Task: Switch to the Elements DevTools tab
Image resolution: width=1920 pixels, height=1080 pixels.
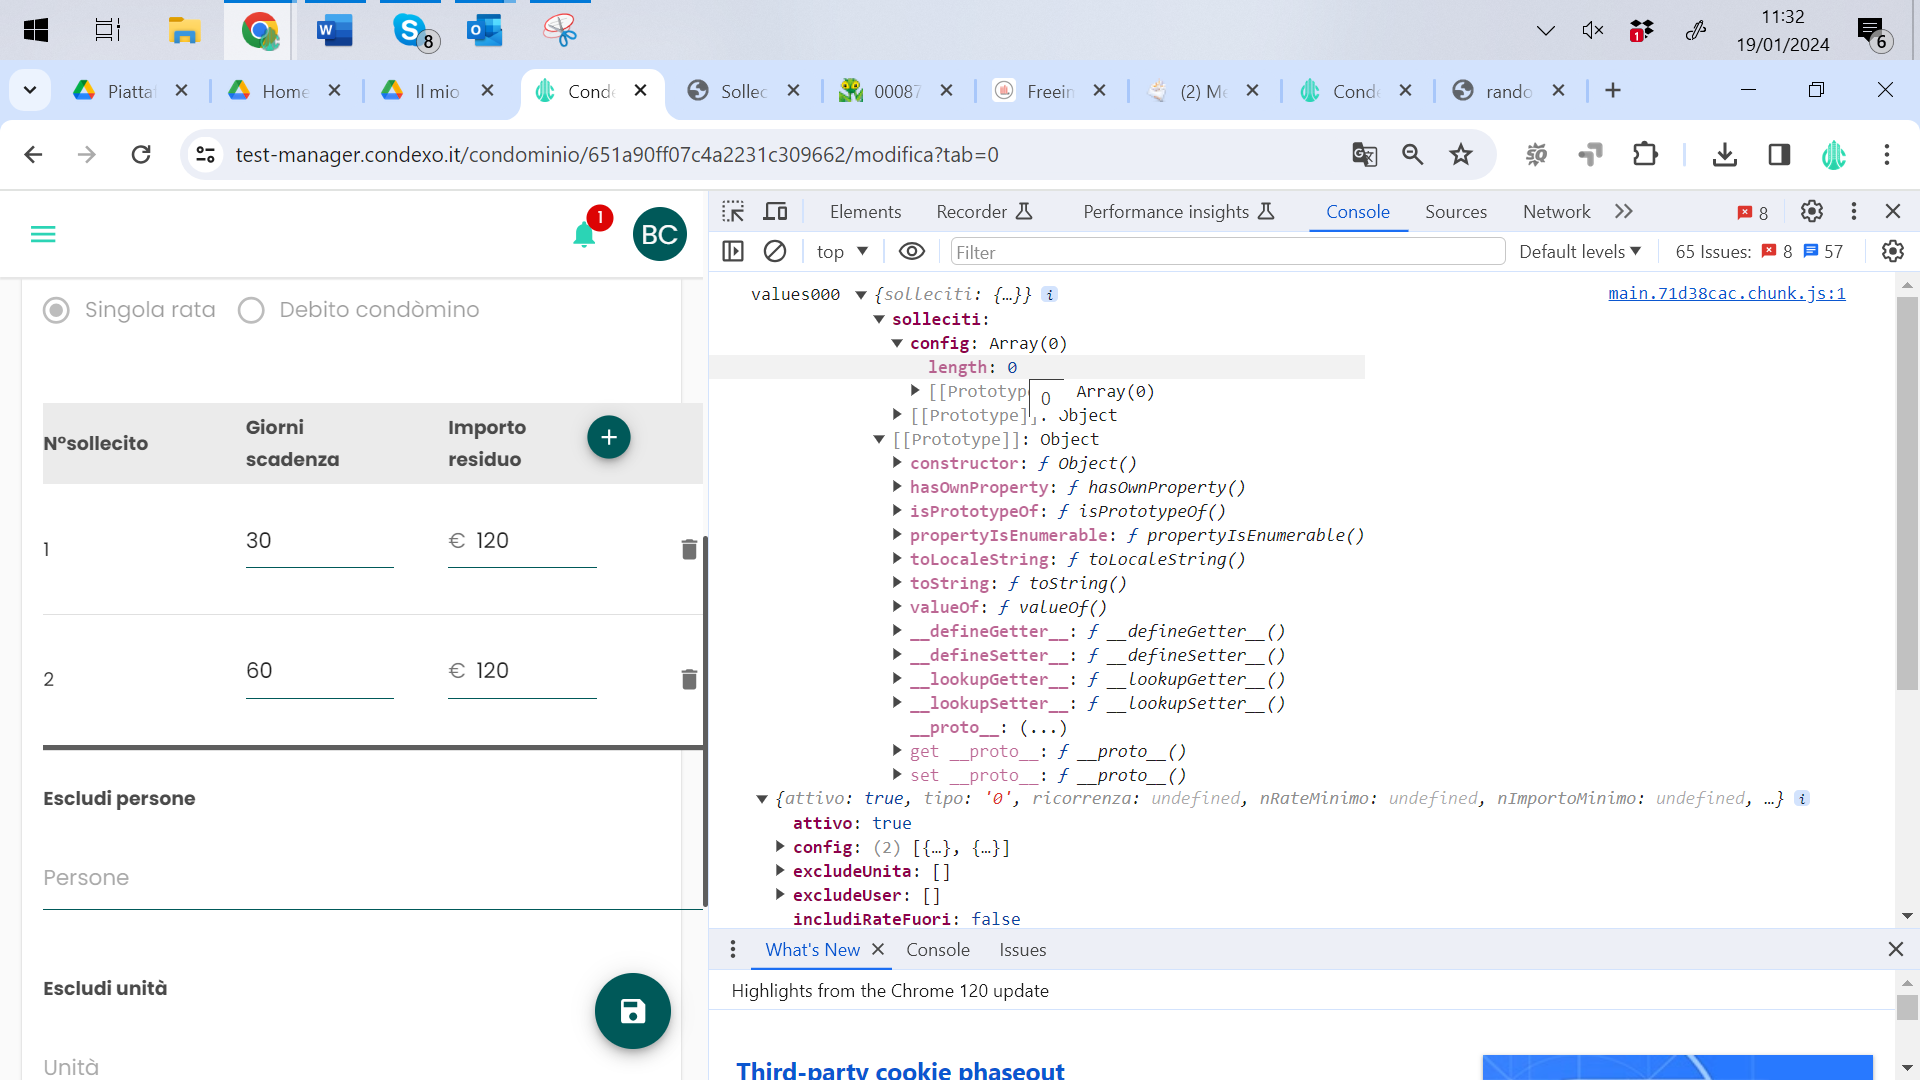Action: (865, 211)
